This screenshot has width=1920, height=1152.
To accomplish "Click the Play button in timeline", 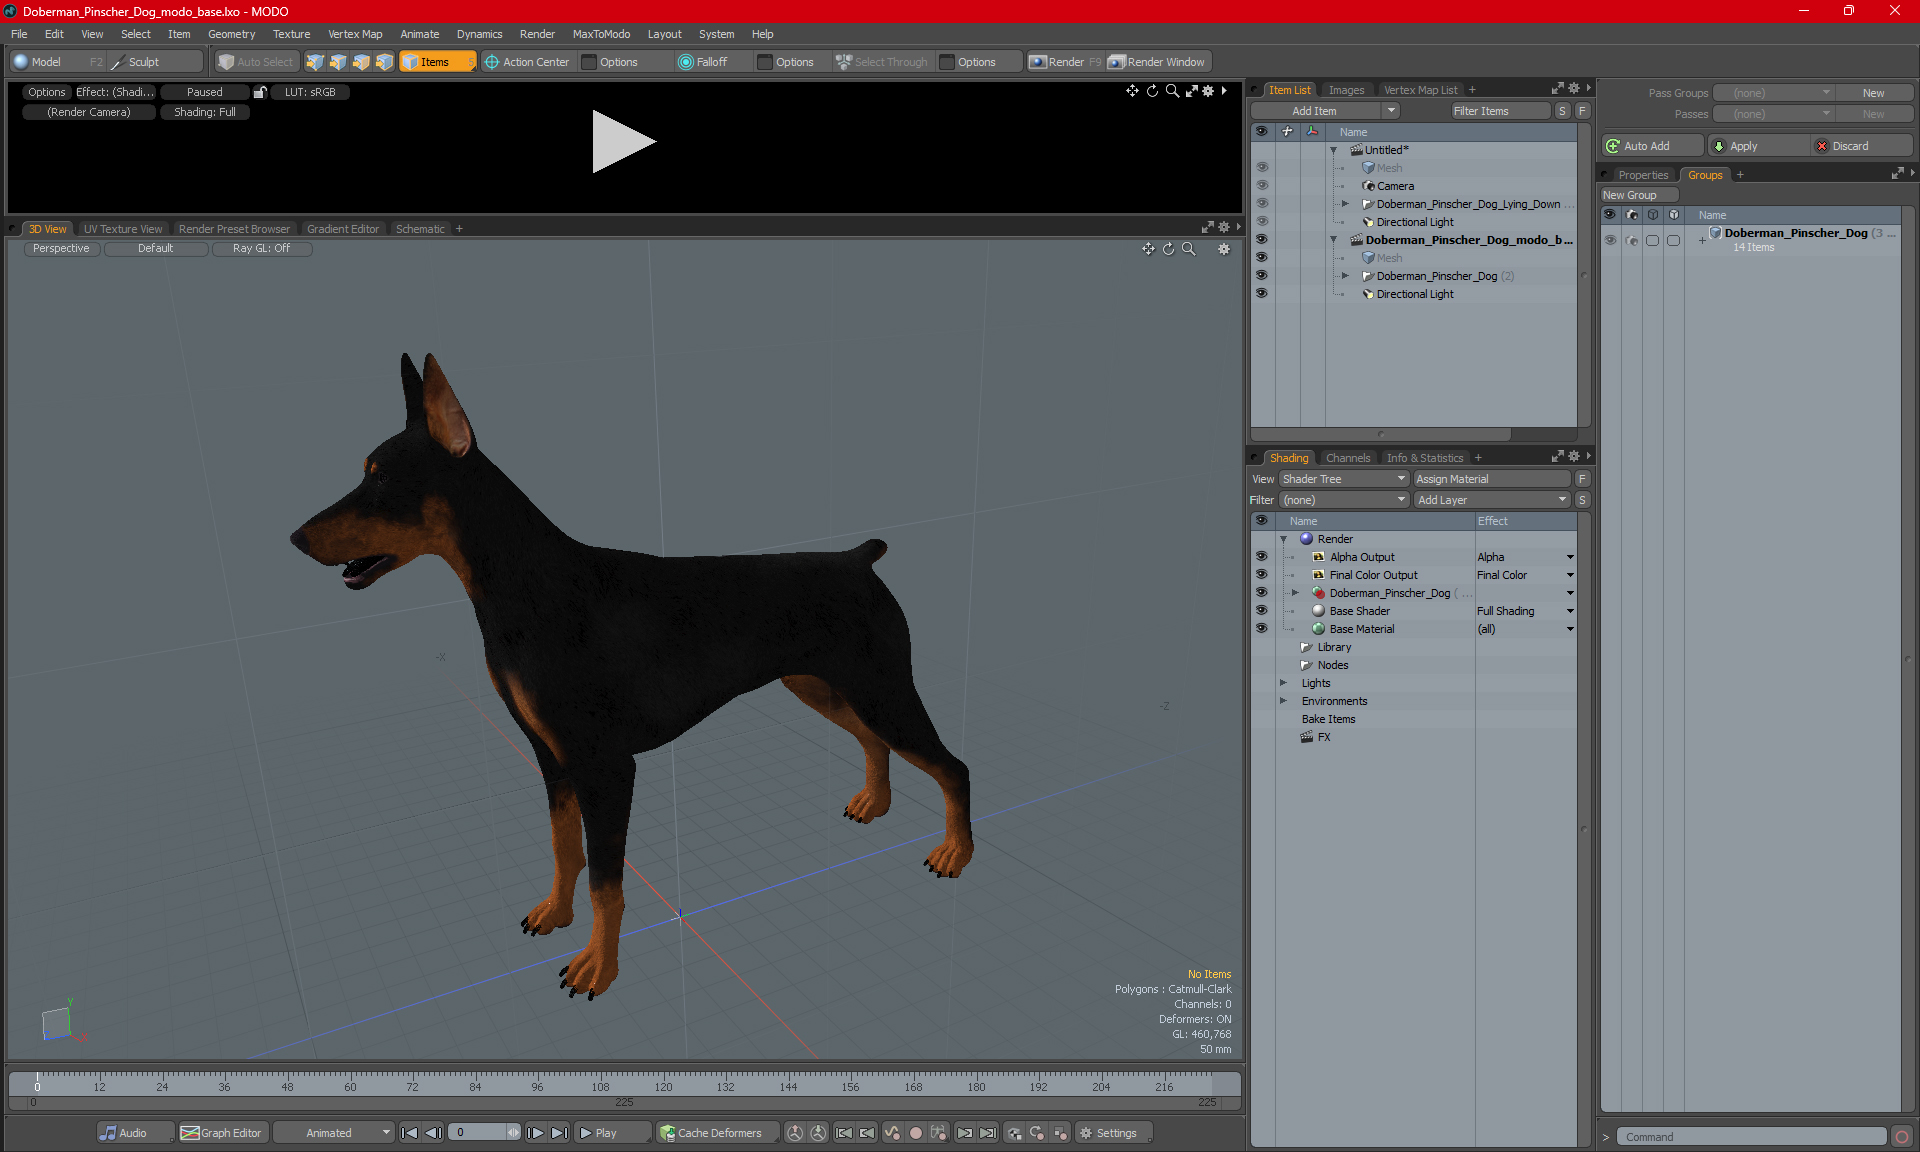I will click(612, 1133).
